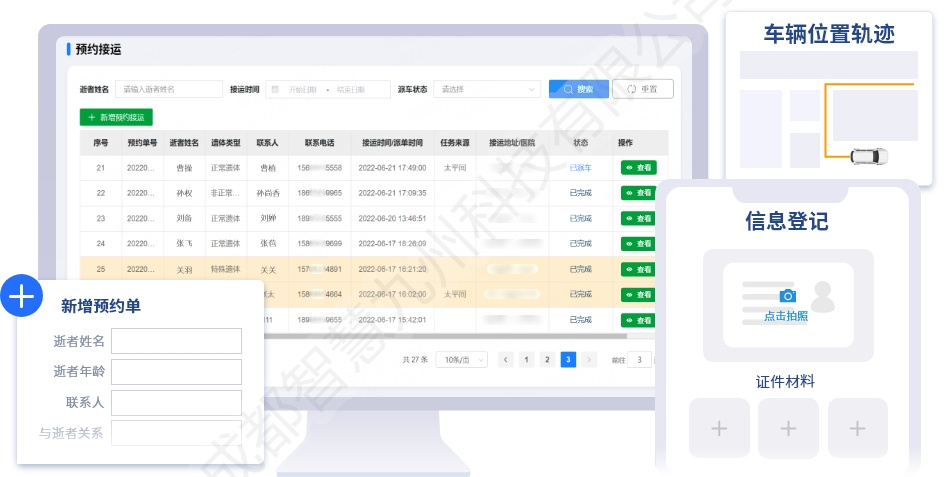Click the blue plus circle icon
The height and width of the screenshot is (477, 950).
tap(22, 296)
